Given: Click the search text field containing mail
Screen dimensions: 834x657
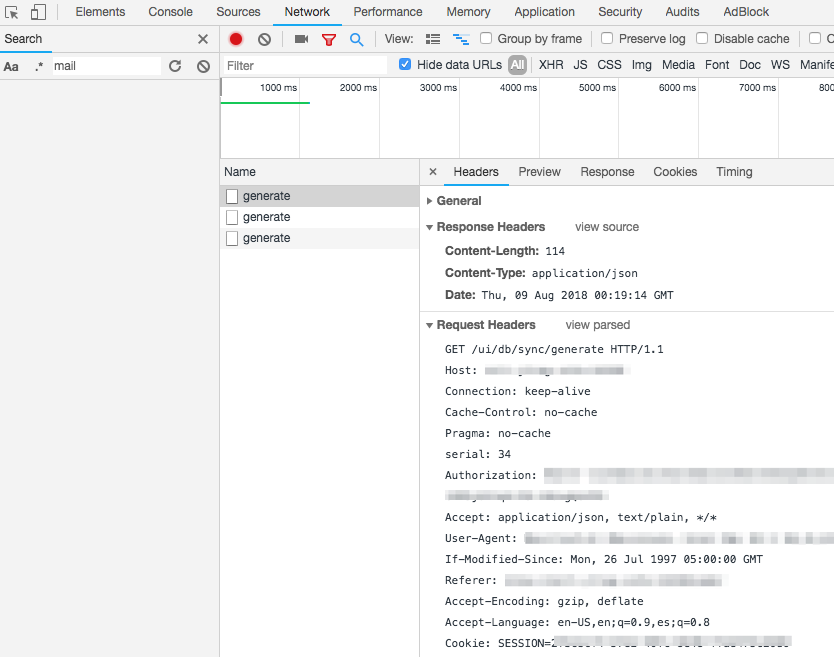Looking at the screenshot, I should point(106,66).
